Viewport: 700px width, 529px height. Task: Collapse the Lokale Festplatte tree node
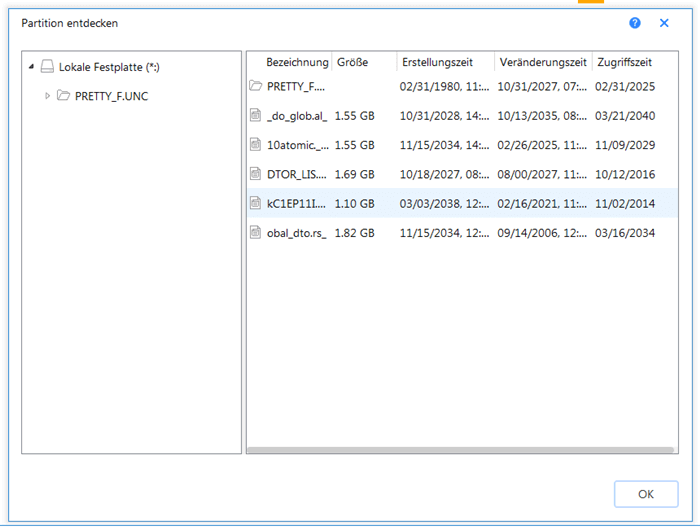click(31, 67)
